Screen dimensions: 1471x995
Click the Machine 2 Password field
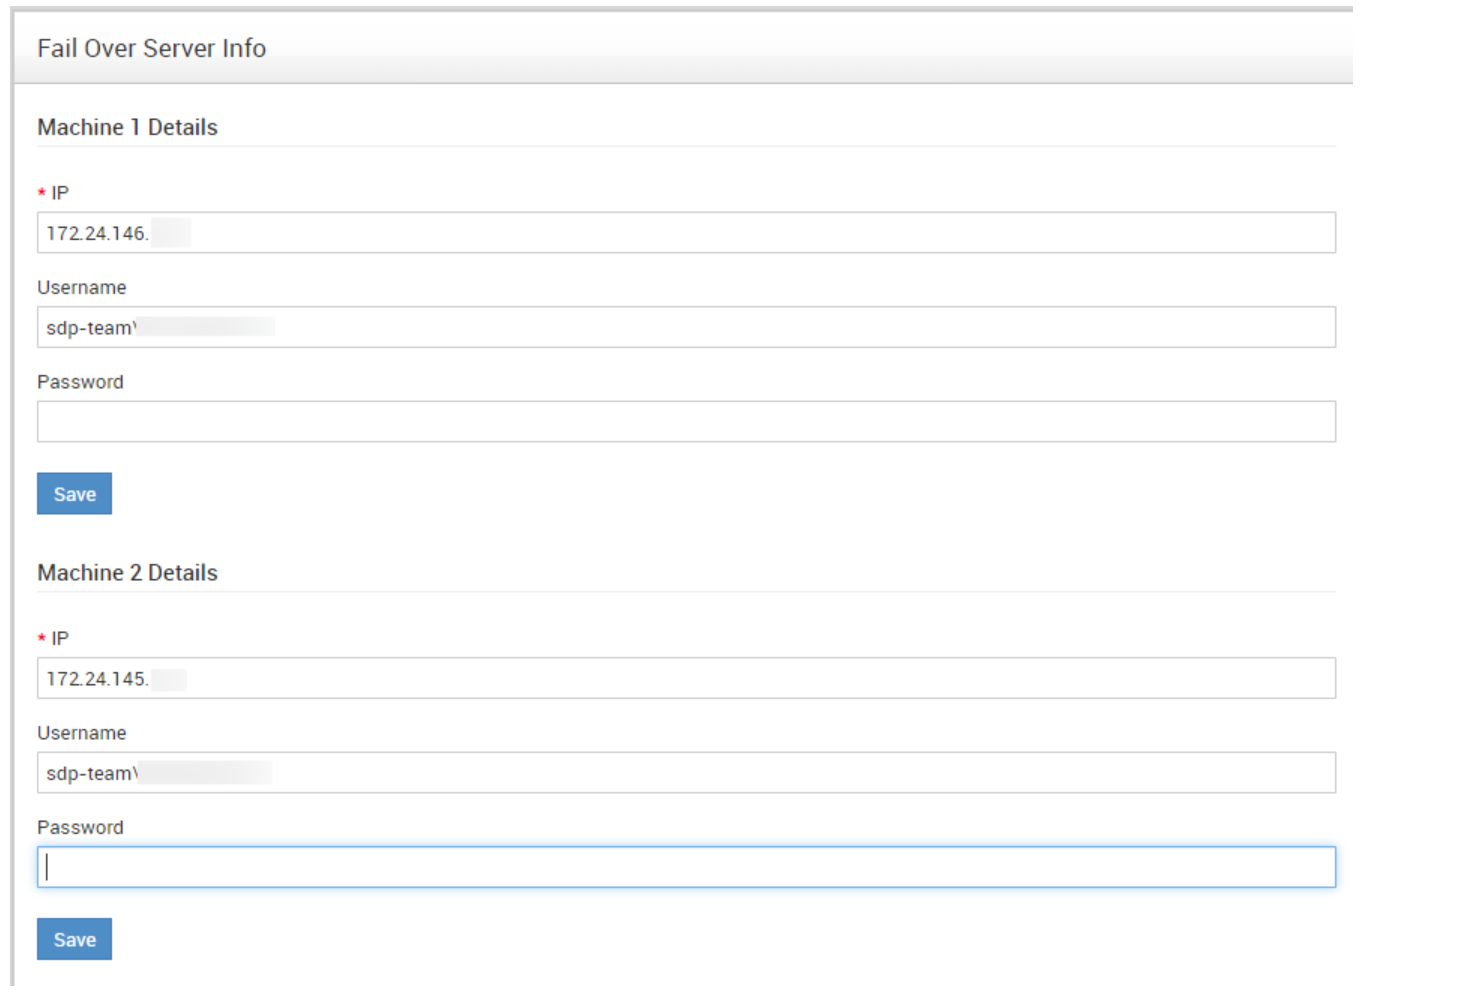686,867
